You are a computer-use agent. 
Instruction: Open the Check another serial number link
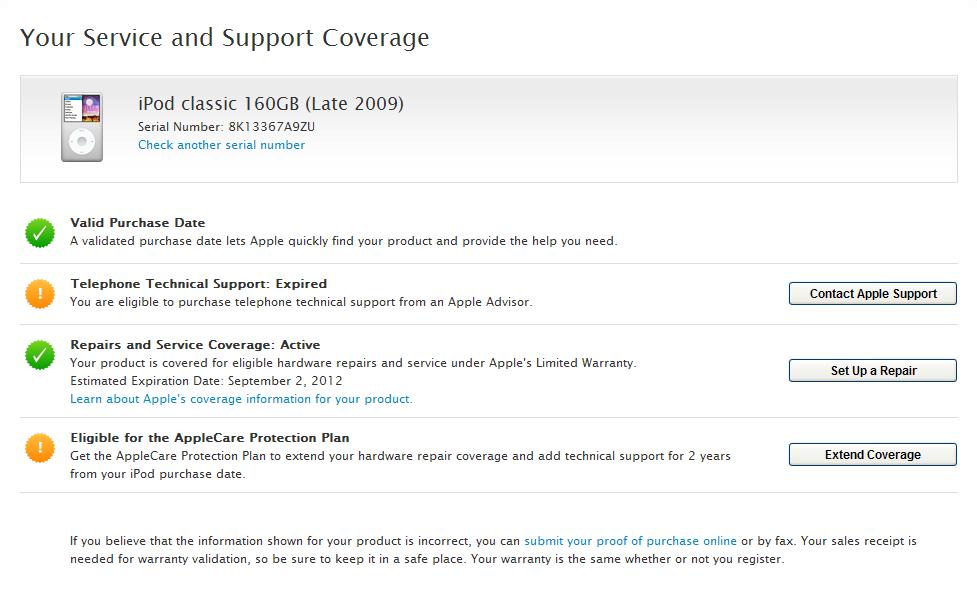coord(221,145)
